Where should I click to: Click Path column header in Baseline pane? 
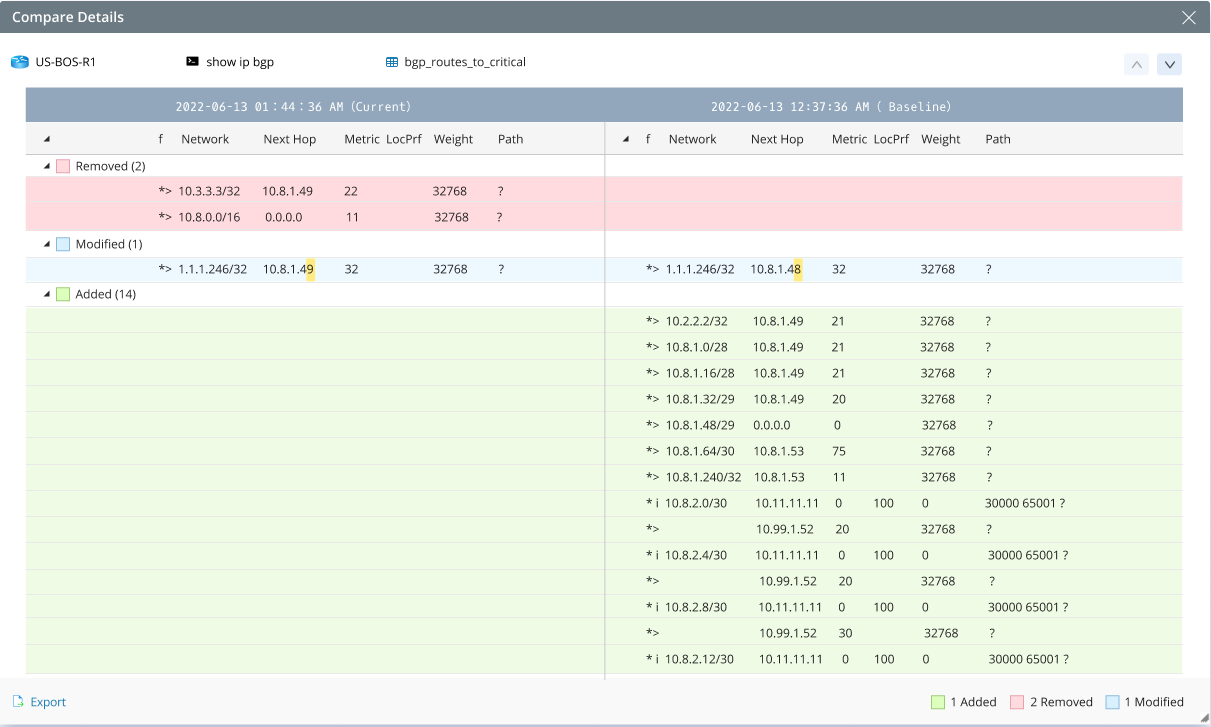tap(998, 139)
